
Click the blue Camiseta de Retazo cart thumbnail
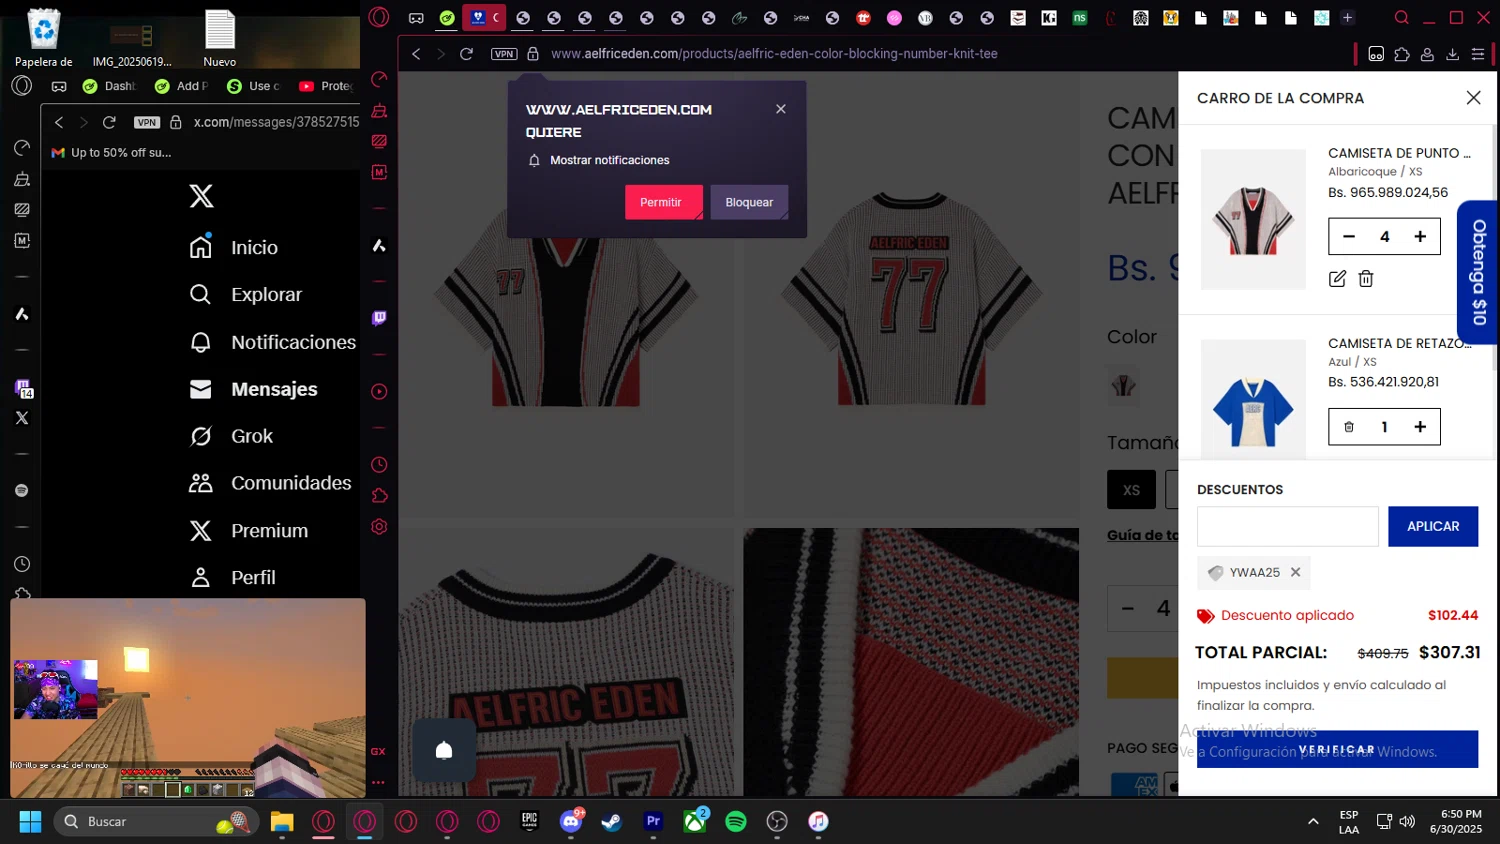point(1253,400)
